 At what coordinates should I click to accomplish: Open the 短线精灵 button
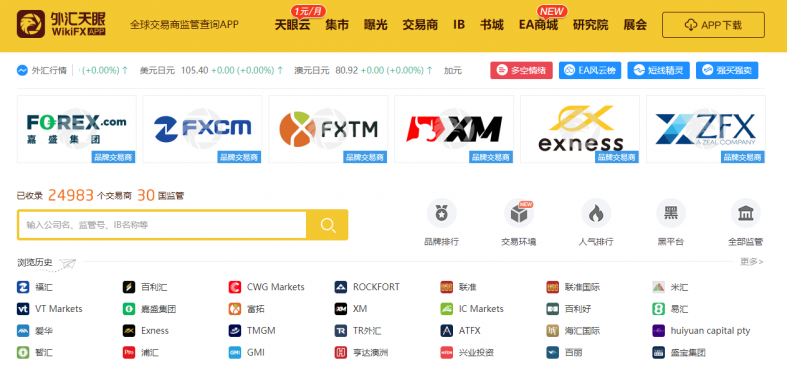coord(659,70)
